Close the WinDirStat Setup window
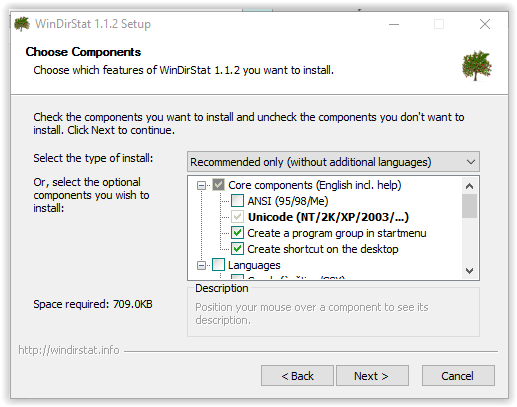The image size is (517, 407). [x=485, y=24]
